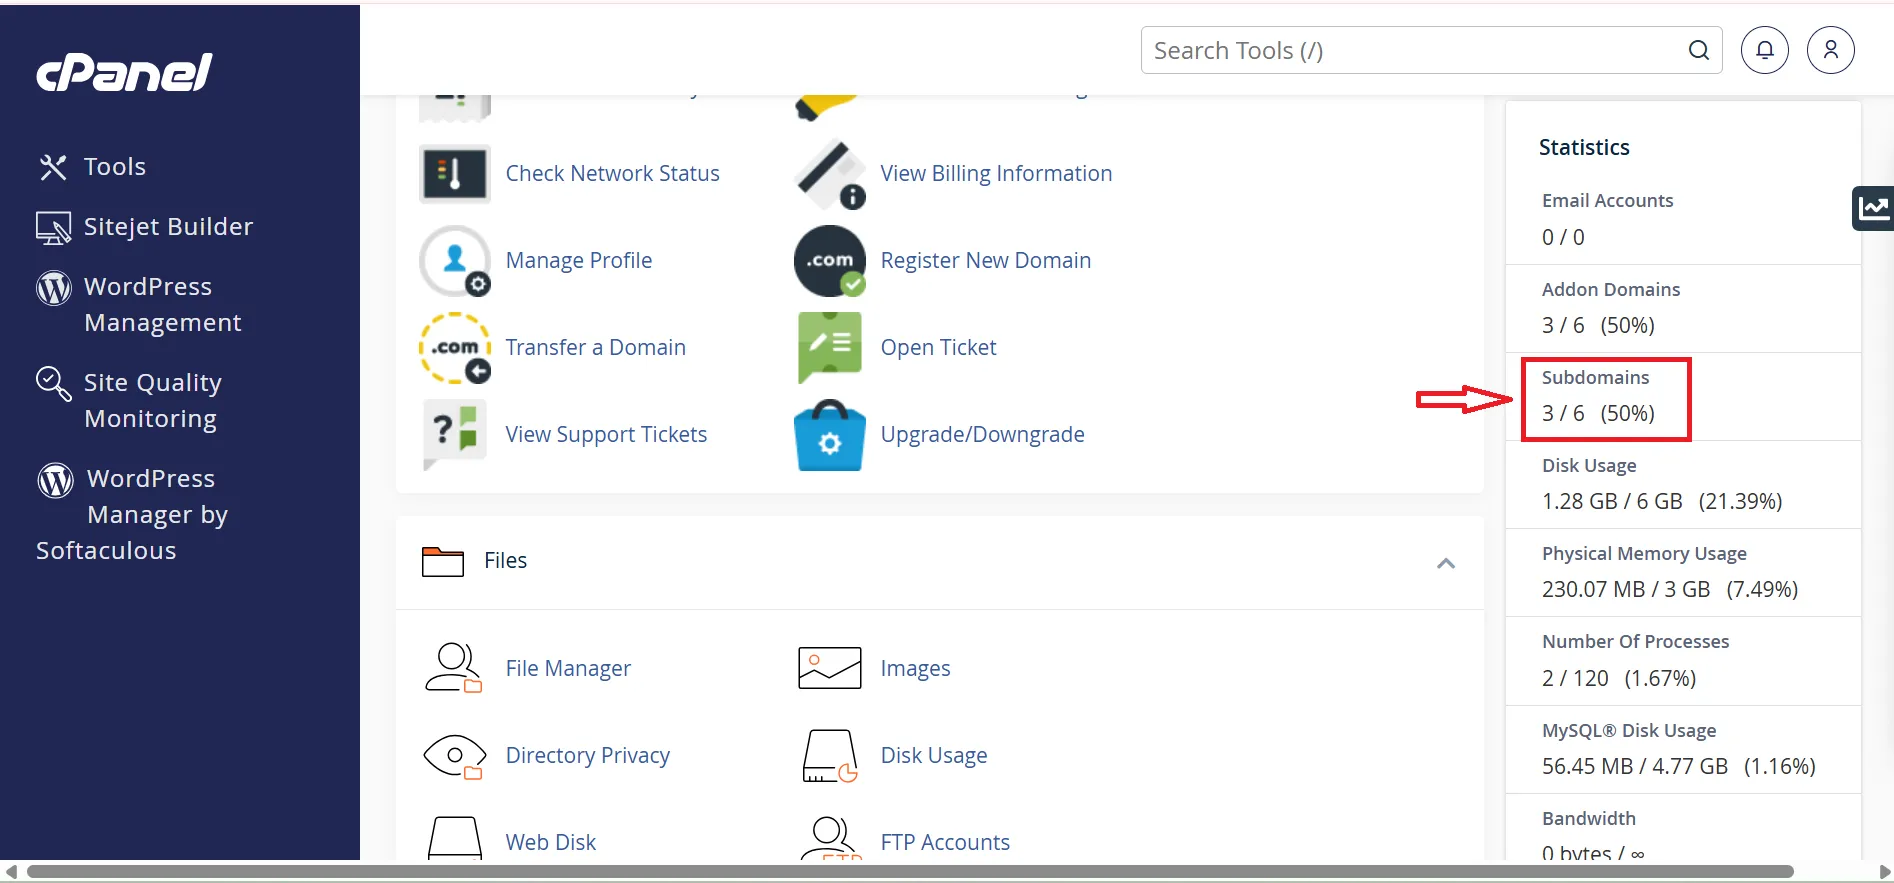Open the Transfer a Domain link
The height and width of the screenshot is (883, 1894).
pyautogui.click(x=595, y=348)
